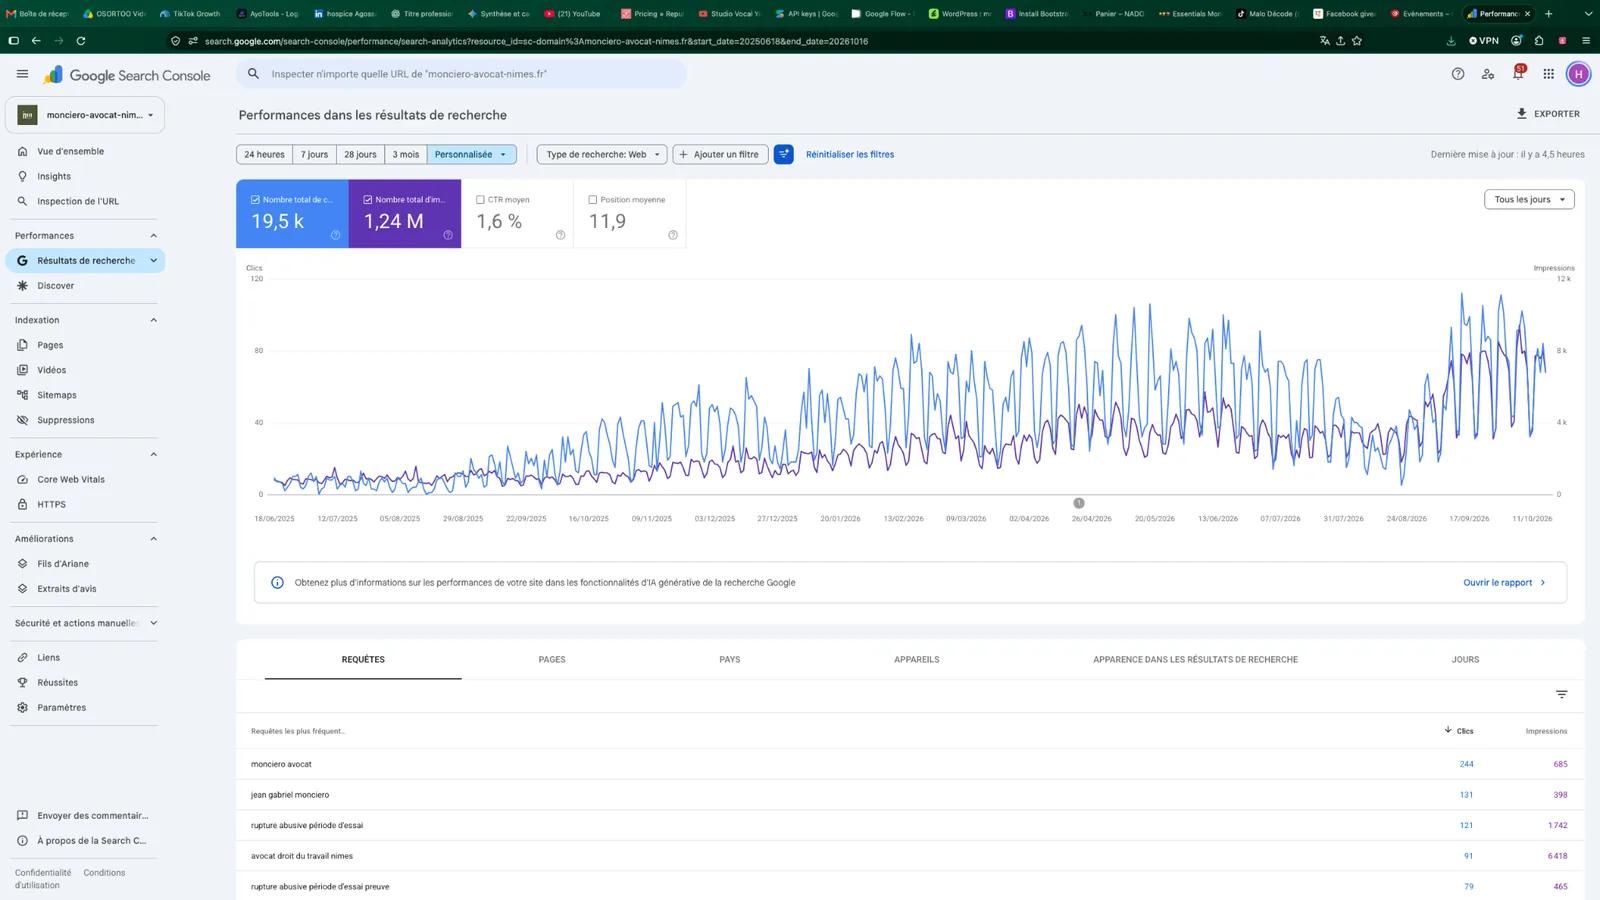
Task: Toggle the total impressions metric checkbox
Action: click(368, 200)
